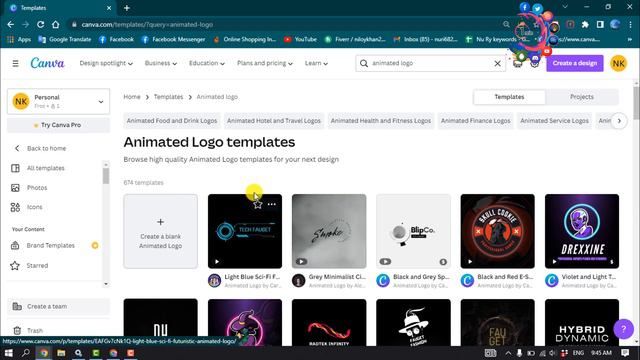This screenshot has width=640, height=360.
Task: Open Home breadcrumb link
Action: click(x=132, y=97)
